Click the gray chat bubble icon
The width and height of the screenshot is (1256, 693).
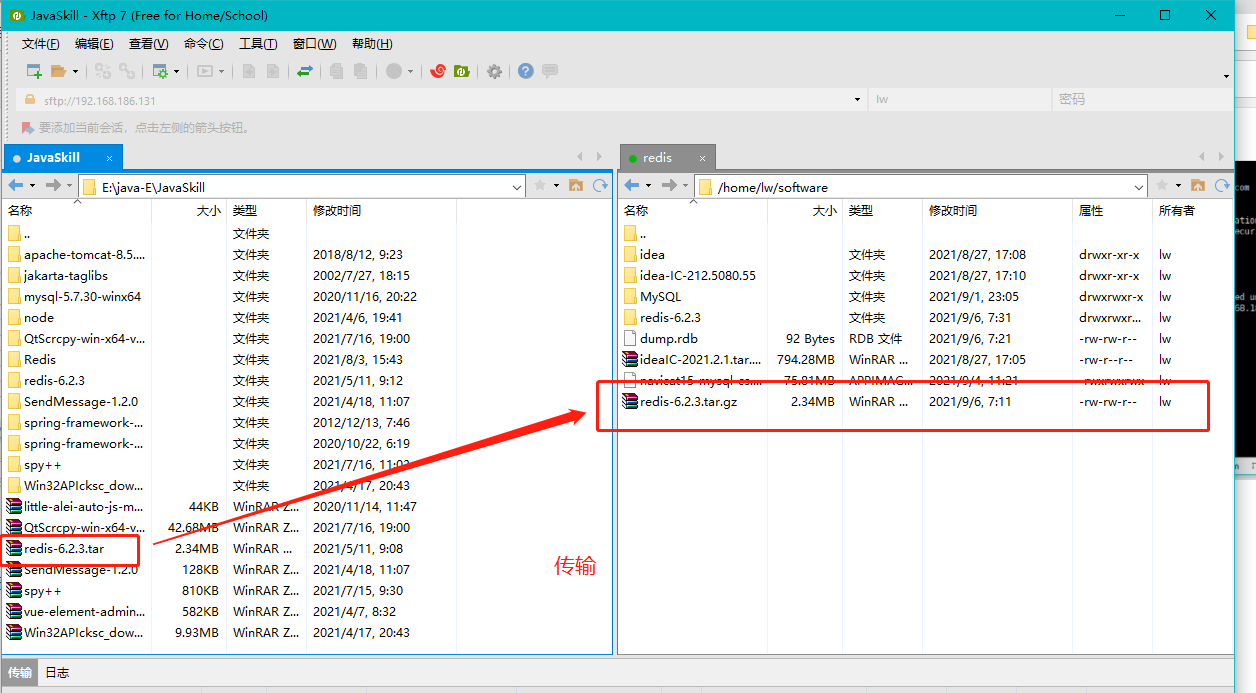click(549, 71)
